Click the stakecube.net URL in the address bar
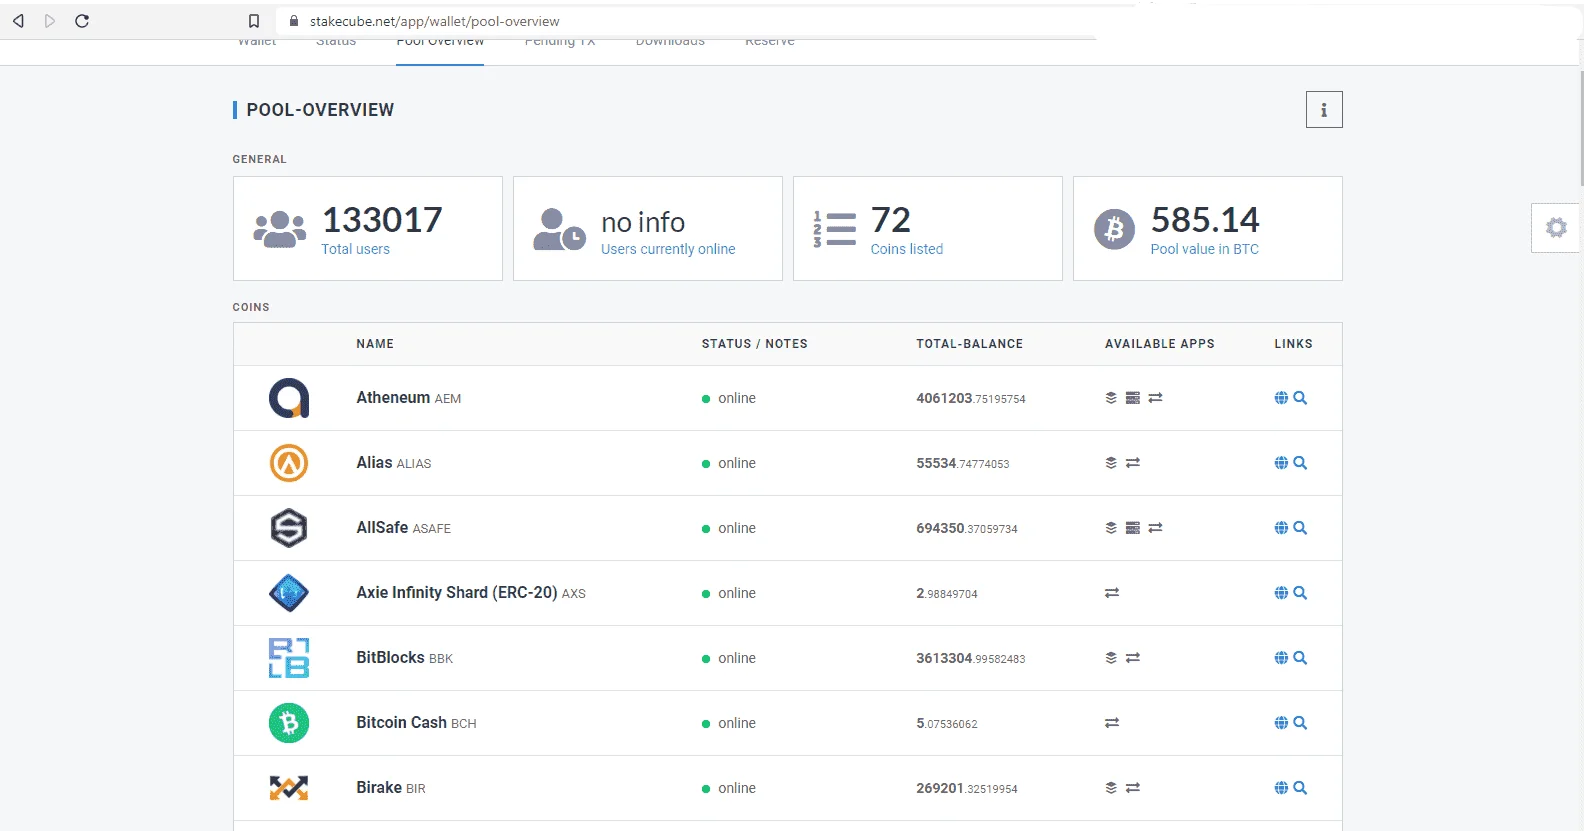 [x=434, y=21]
